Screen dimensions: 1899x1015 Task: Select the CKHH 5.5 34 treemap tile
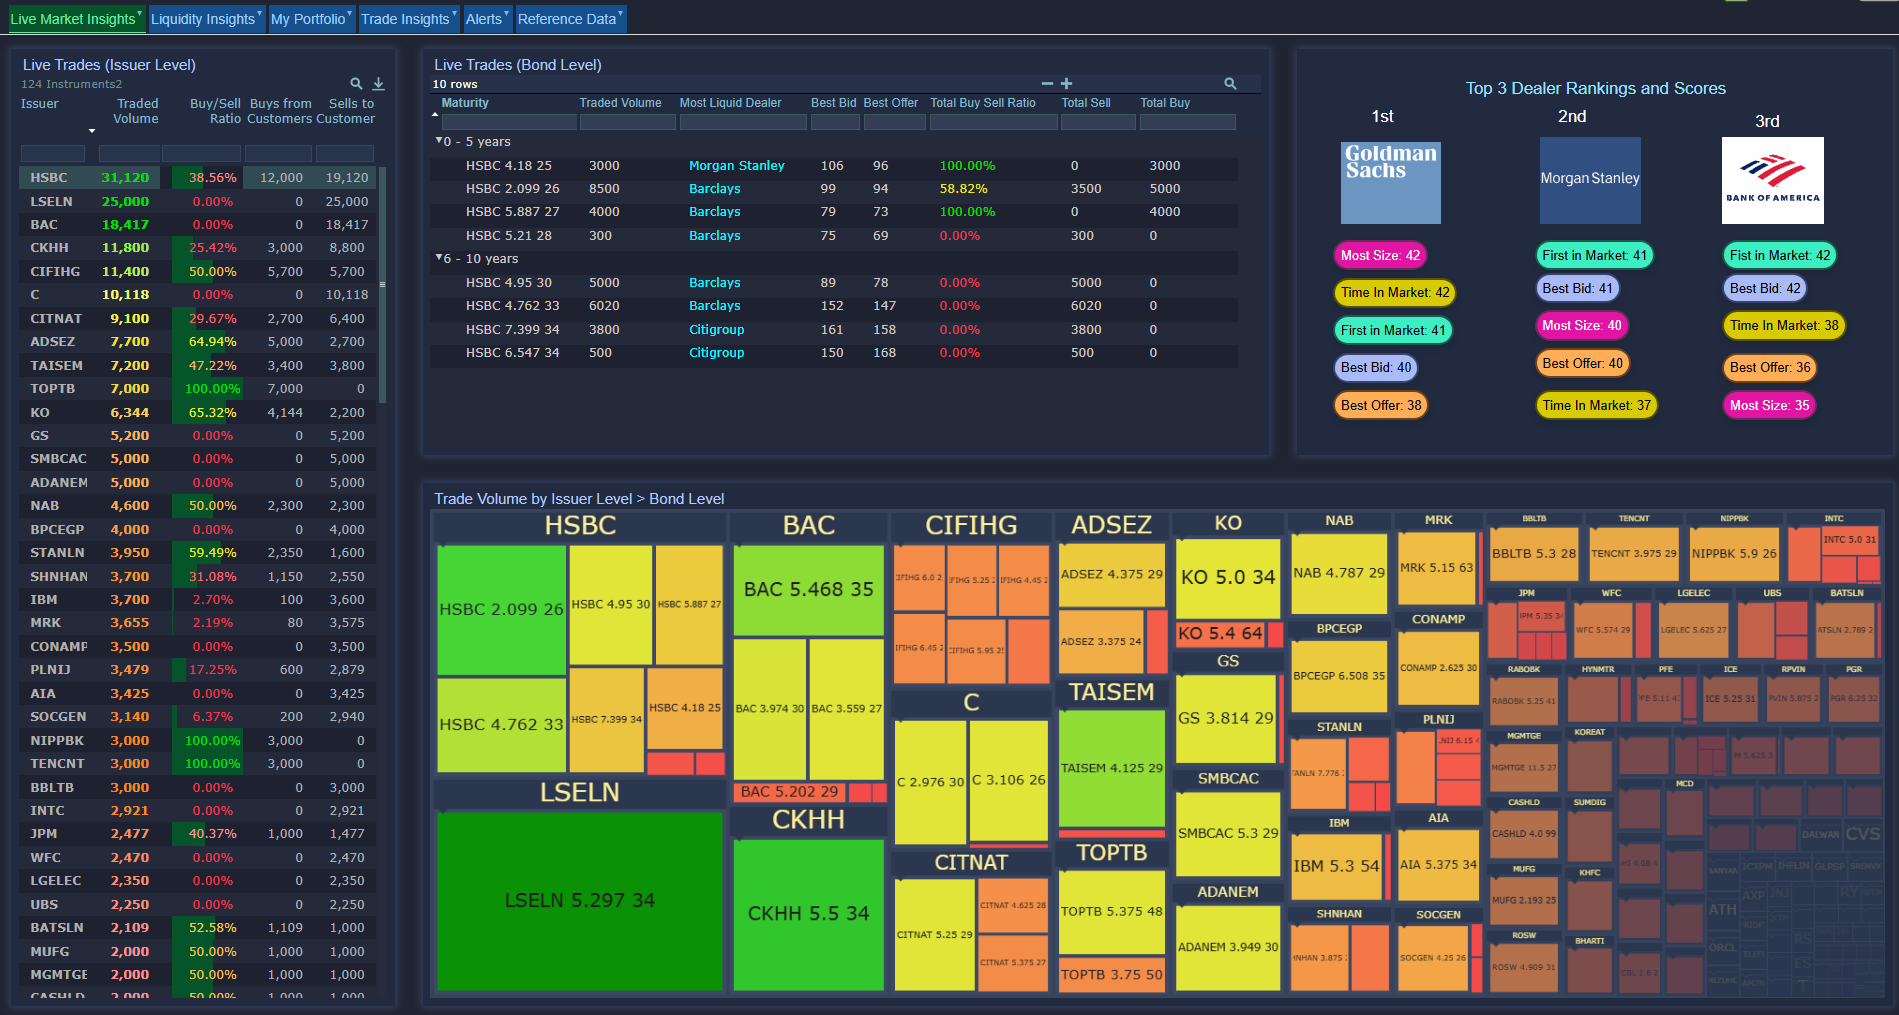tap(808, 913)
